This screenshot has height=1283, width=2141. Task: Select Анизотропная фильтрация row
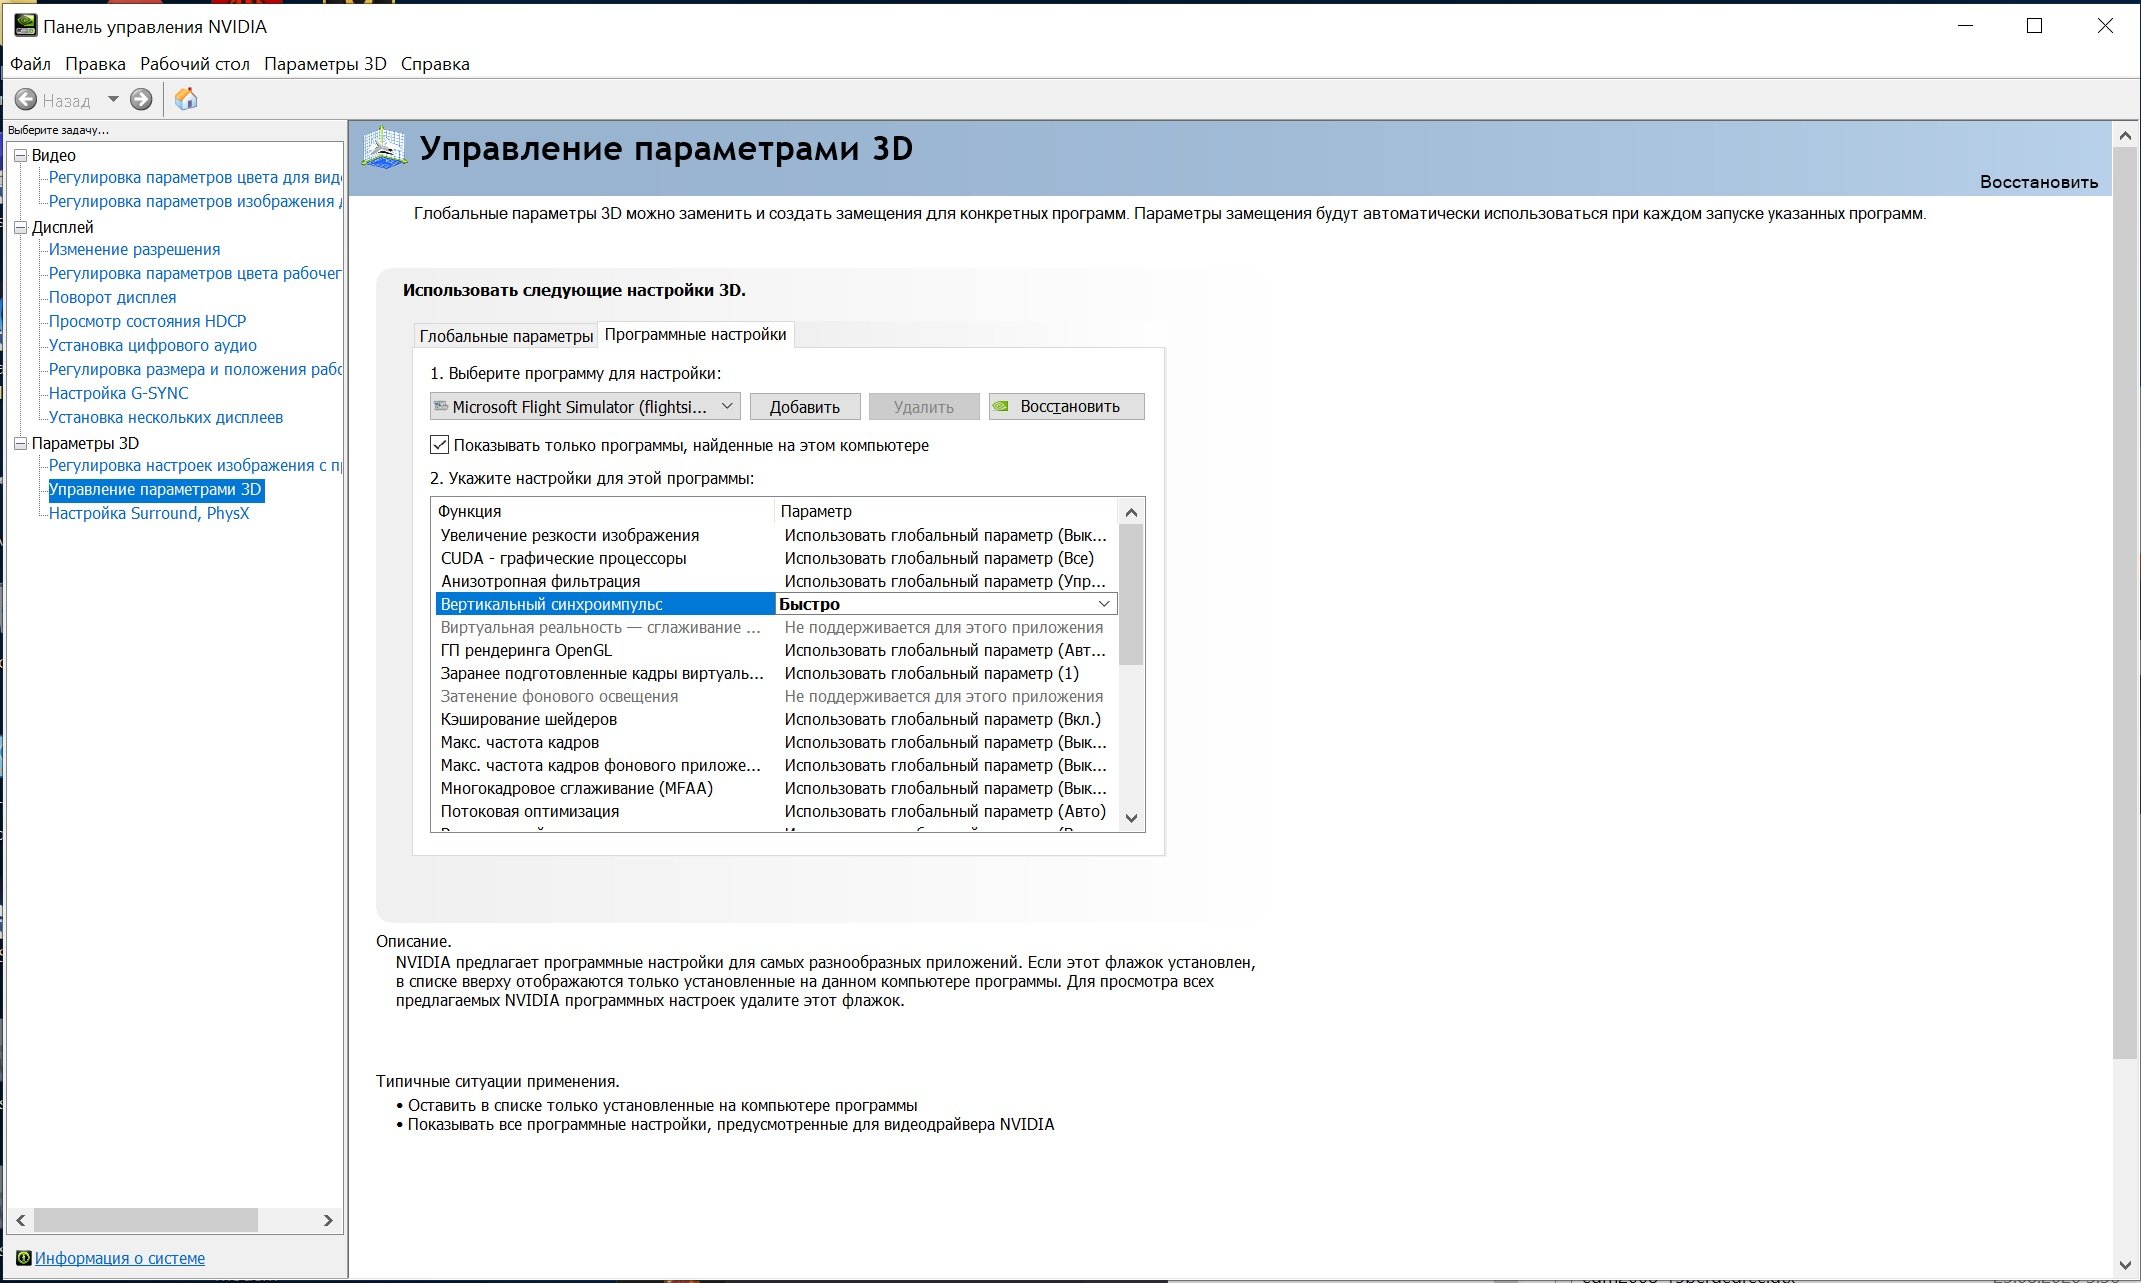(776, 581)
